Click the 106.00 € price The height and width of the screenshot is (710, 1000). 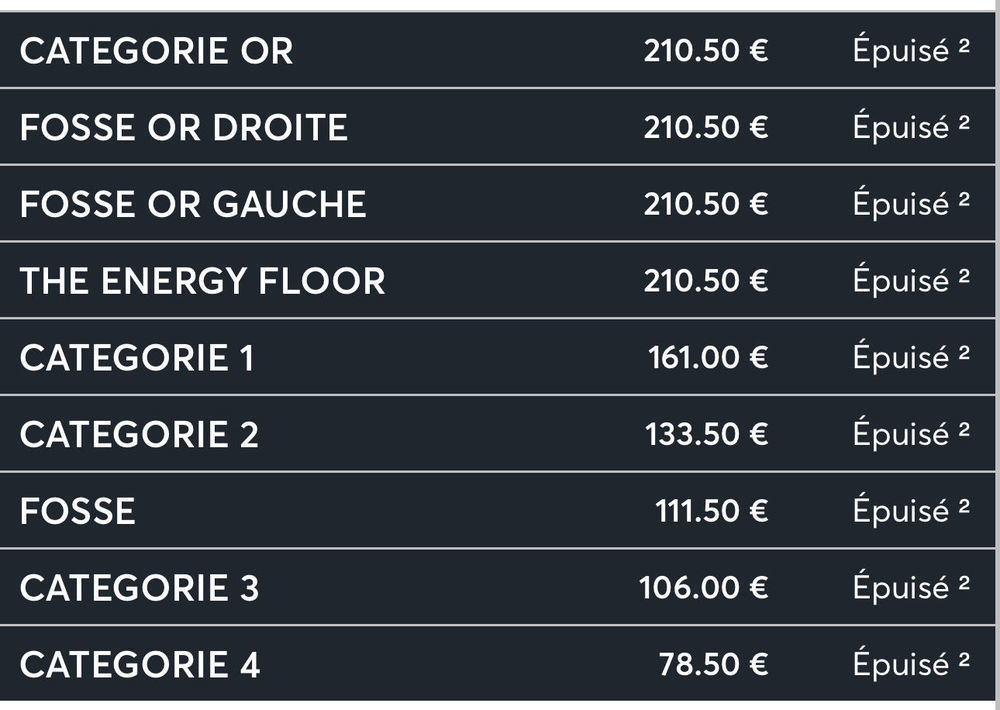[703, 588]
